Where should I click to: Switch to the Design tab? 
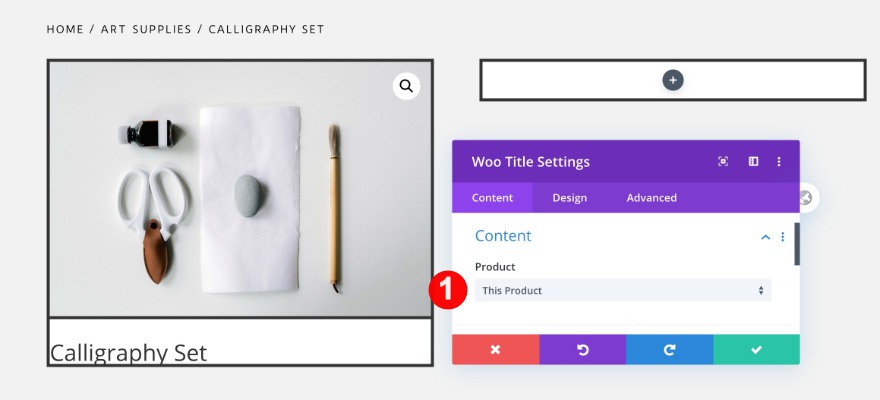click(570, 198)
